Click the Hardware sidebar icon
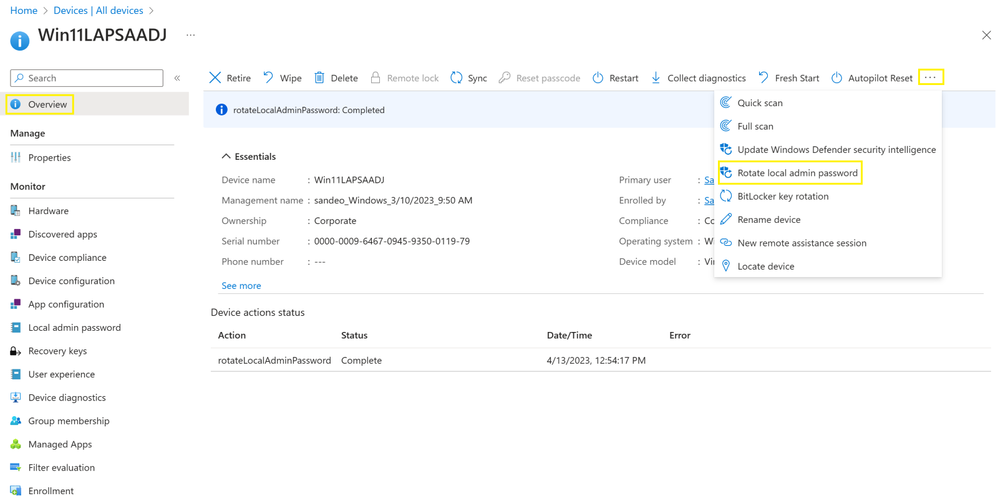 (16, 211)
